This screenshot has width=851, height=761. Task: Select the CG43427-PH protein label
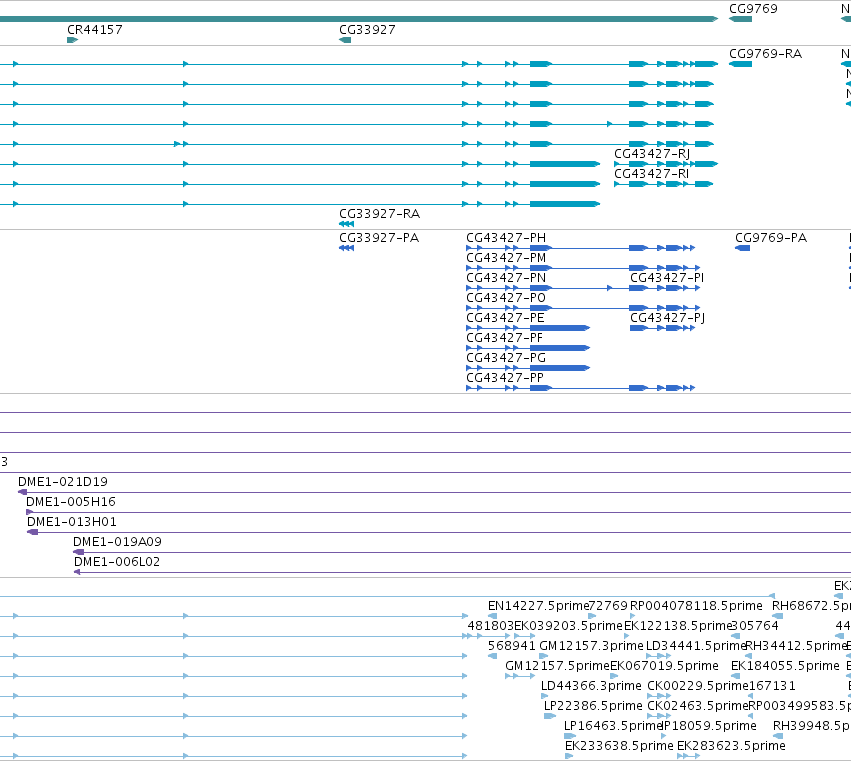click(x=506, y=238)
